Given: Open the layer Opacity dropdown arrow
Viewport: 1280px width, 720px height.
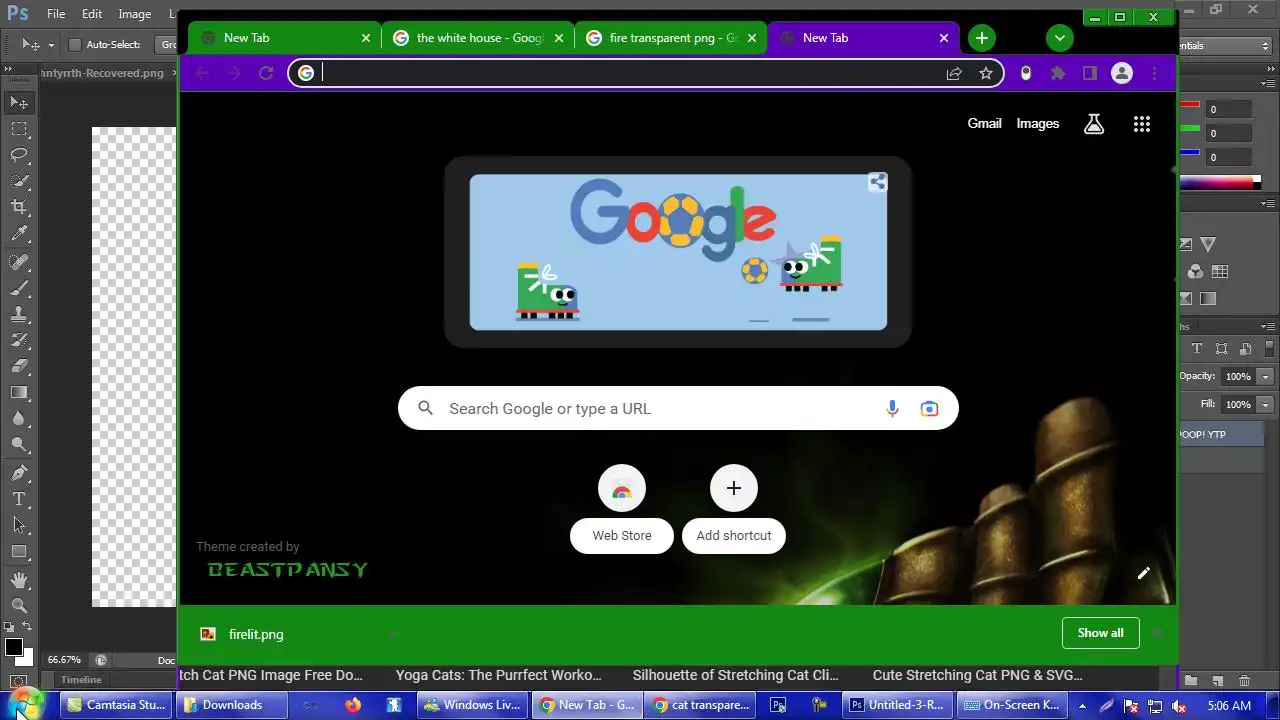Looking at the screenshot, I should (x=1266, y=377).
